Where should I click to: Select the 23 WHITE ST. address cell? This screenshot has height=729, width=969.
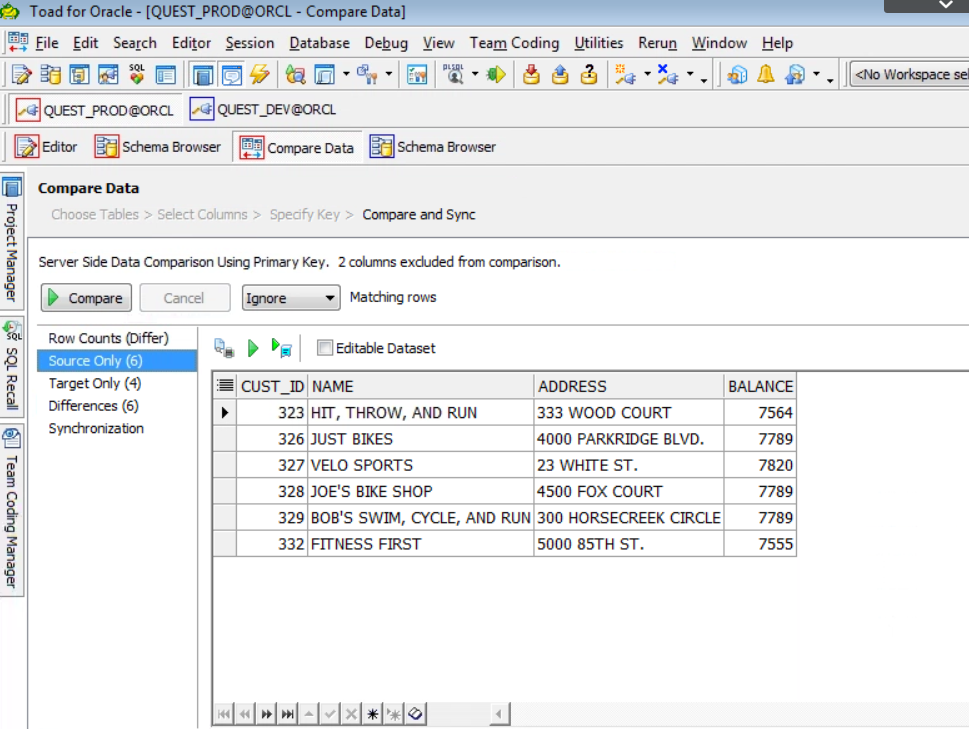[x=628, y=465]
